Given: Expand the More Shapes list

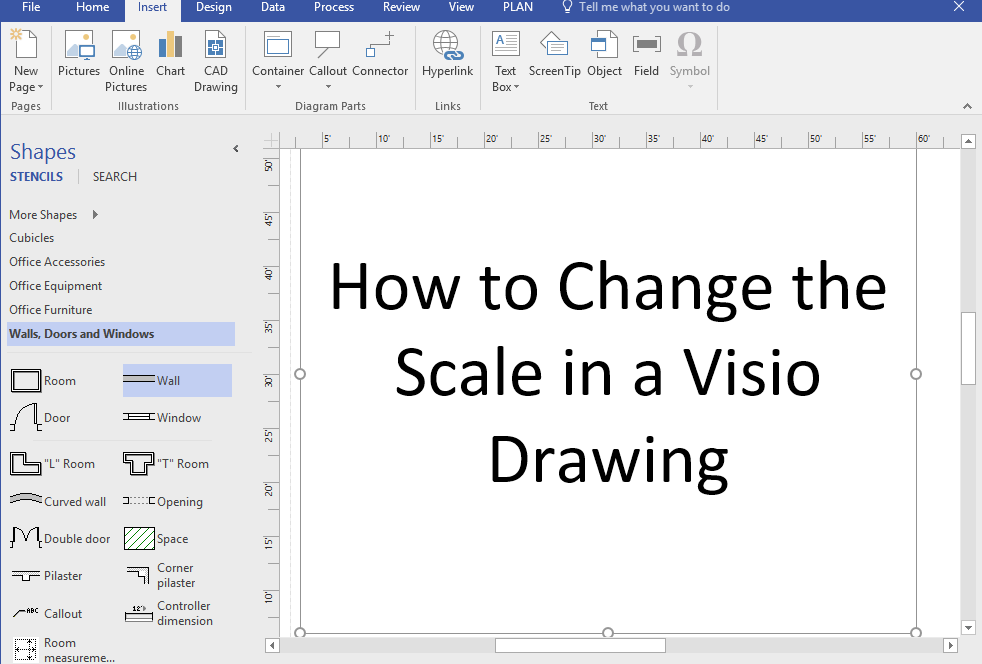Looking at the screenshot, I should click(43, 214).
